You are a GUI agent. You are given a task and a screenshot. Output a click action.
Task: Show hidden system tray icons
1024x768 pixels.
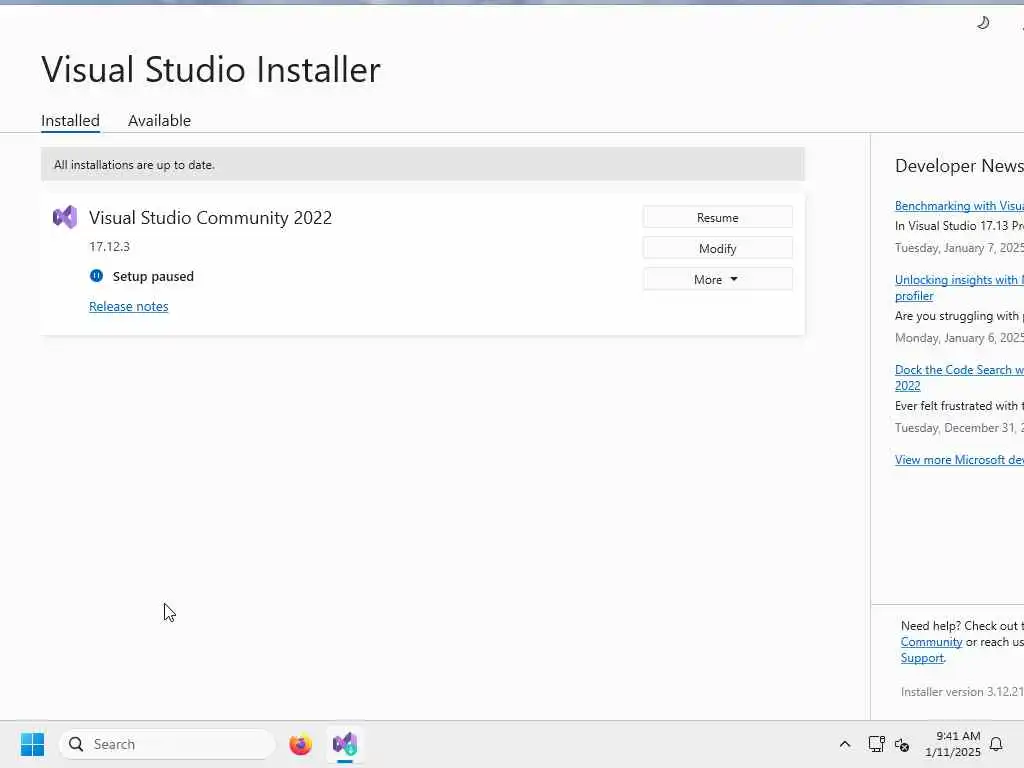pos(844,744)
